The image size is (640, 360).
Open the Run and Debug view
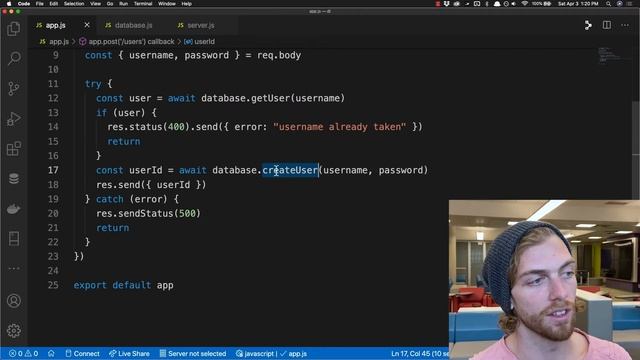(13, 118)
